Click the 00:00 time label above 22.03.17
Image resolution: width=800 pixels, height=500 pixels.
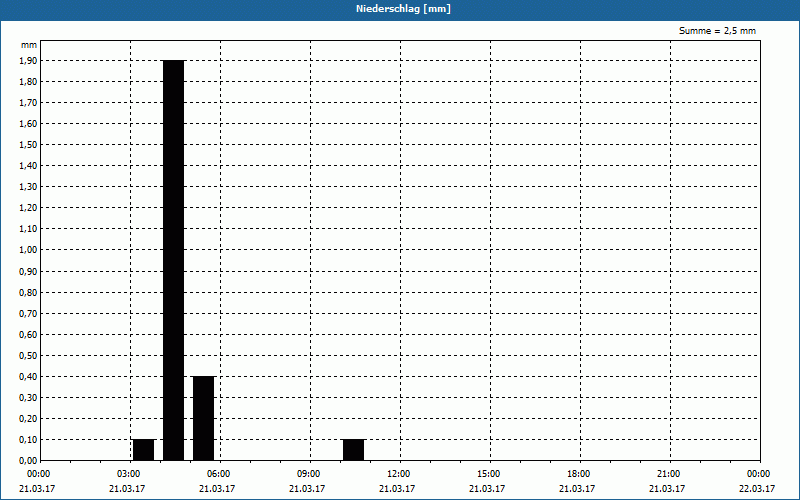(759, 474)
